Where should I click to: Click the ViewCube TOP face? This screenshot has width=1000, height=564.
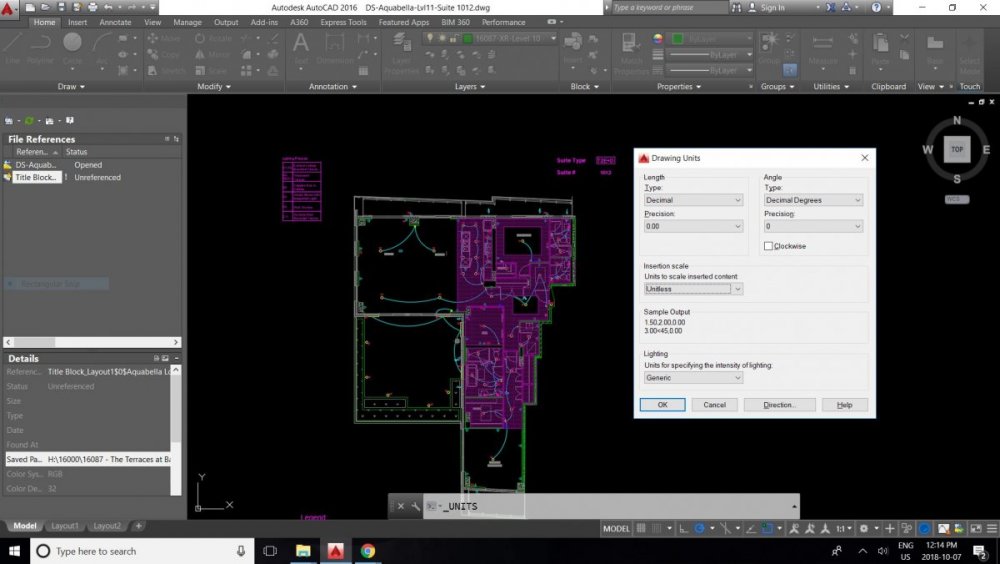957,149
